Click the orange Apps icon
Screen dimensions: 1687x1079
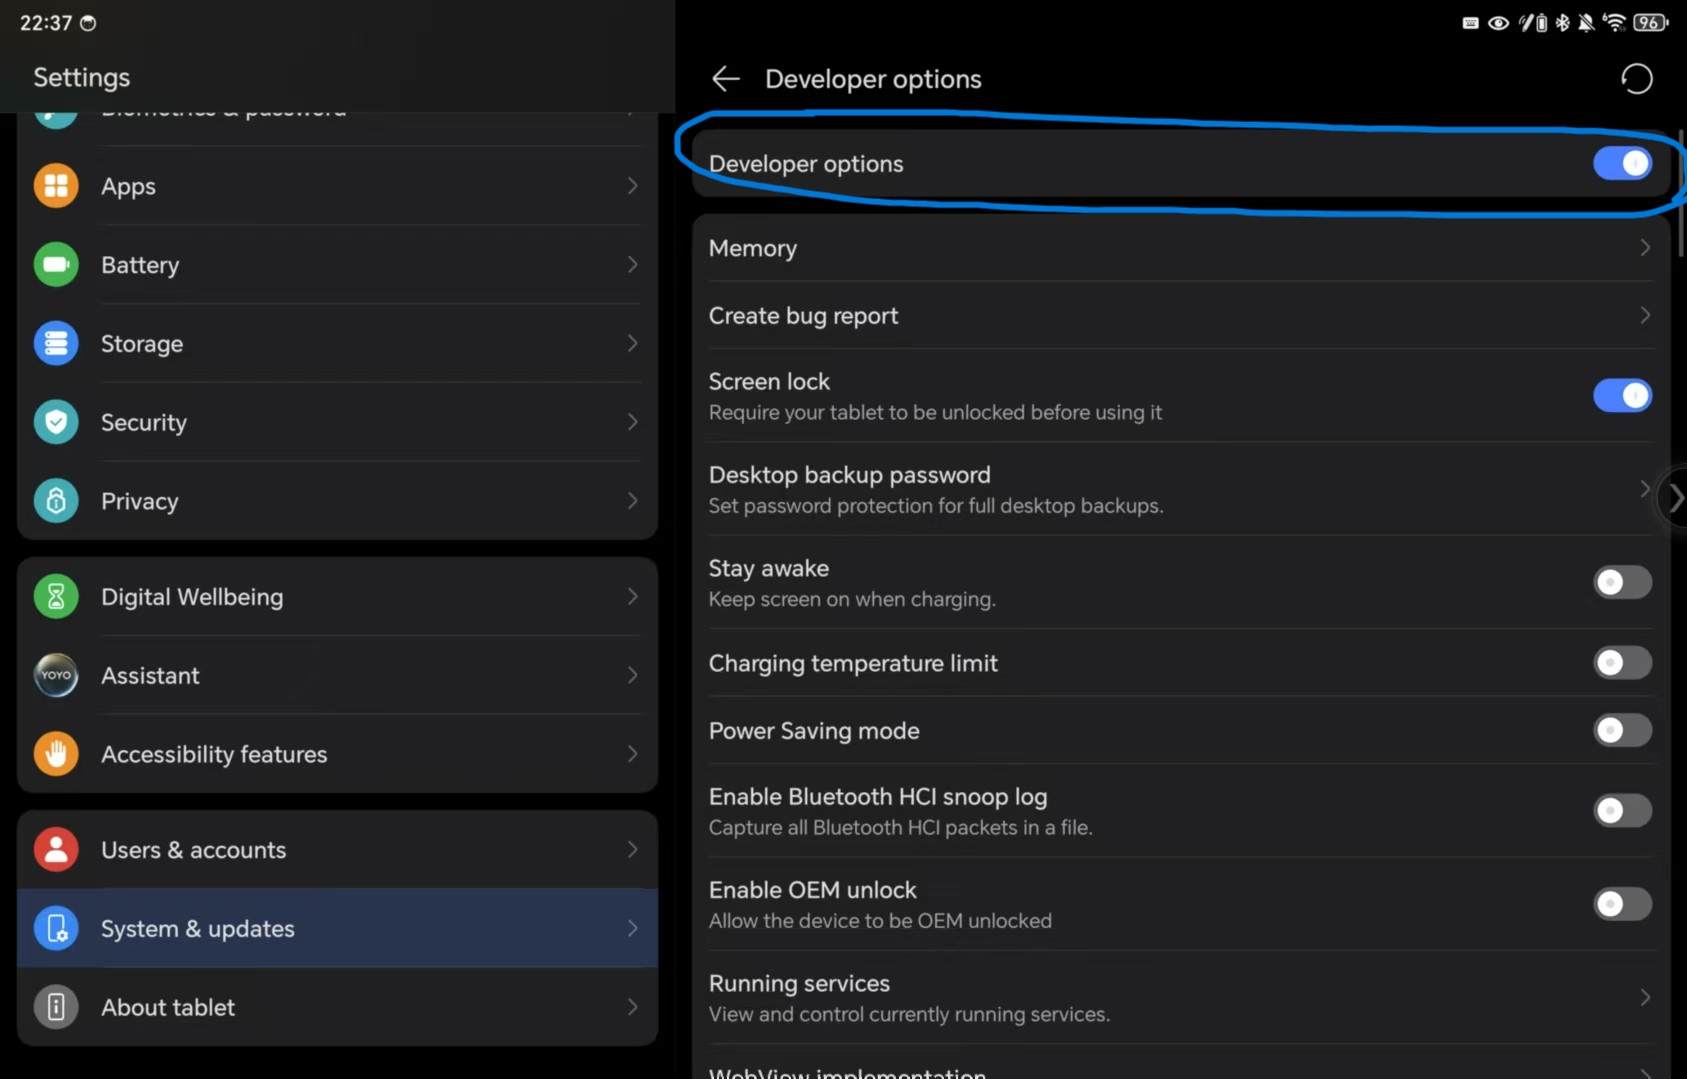point(56,186)
